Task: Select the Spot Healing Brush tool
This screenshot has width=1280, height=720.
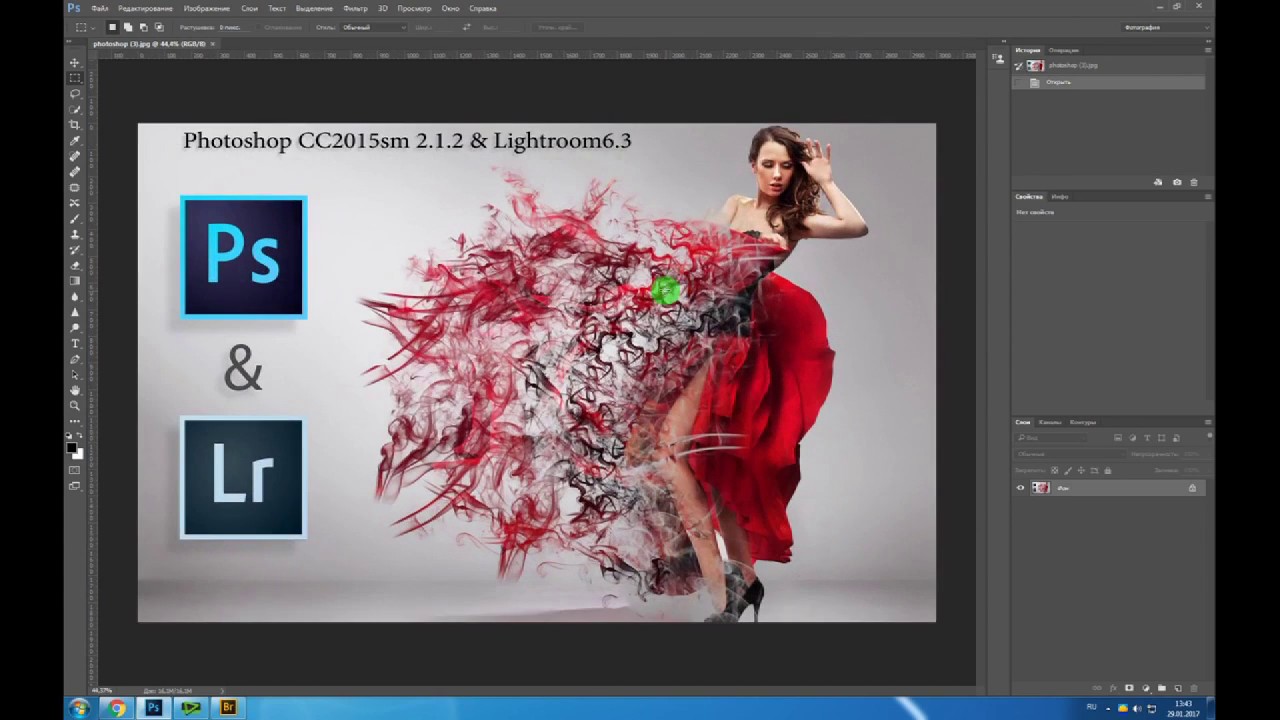Action: pyautogui.click(x=75, y=156)
